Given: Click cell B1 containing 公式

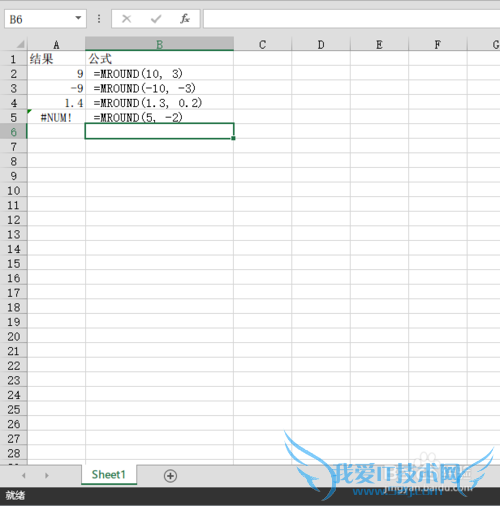Looking at the screenshot, I should click(x=159, y=59).
